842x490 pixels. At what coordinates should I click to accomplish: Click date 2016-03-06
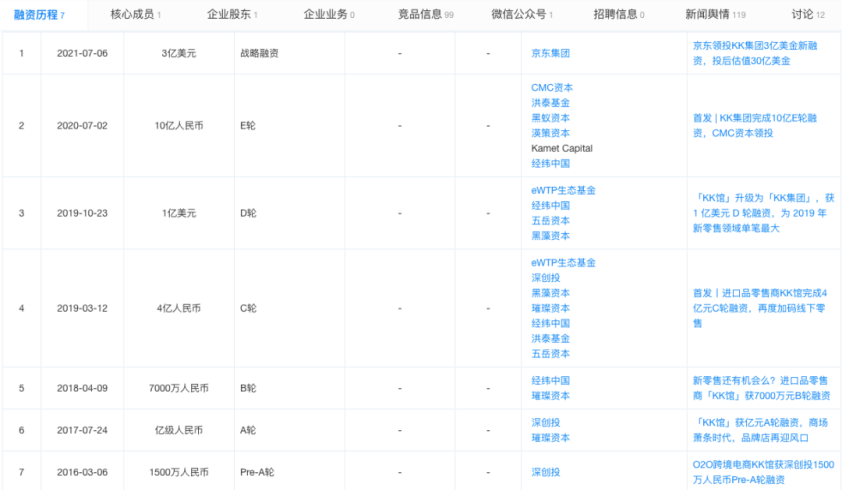pos(82,472)
